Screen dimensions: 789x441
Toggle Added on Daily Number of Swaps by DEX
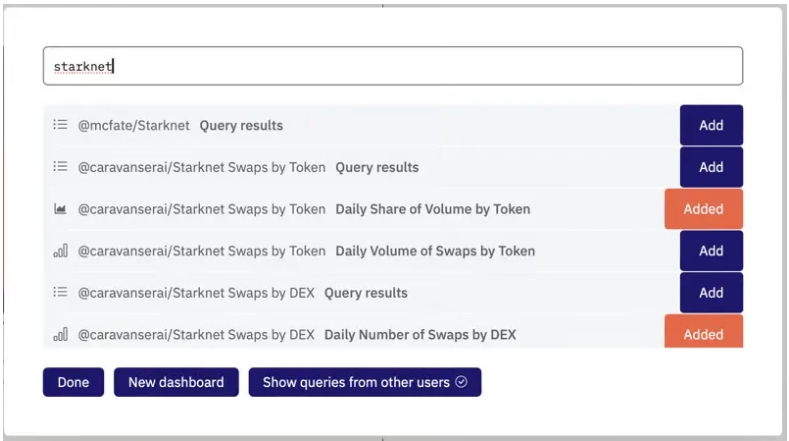coord(703,331)
